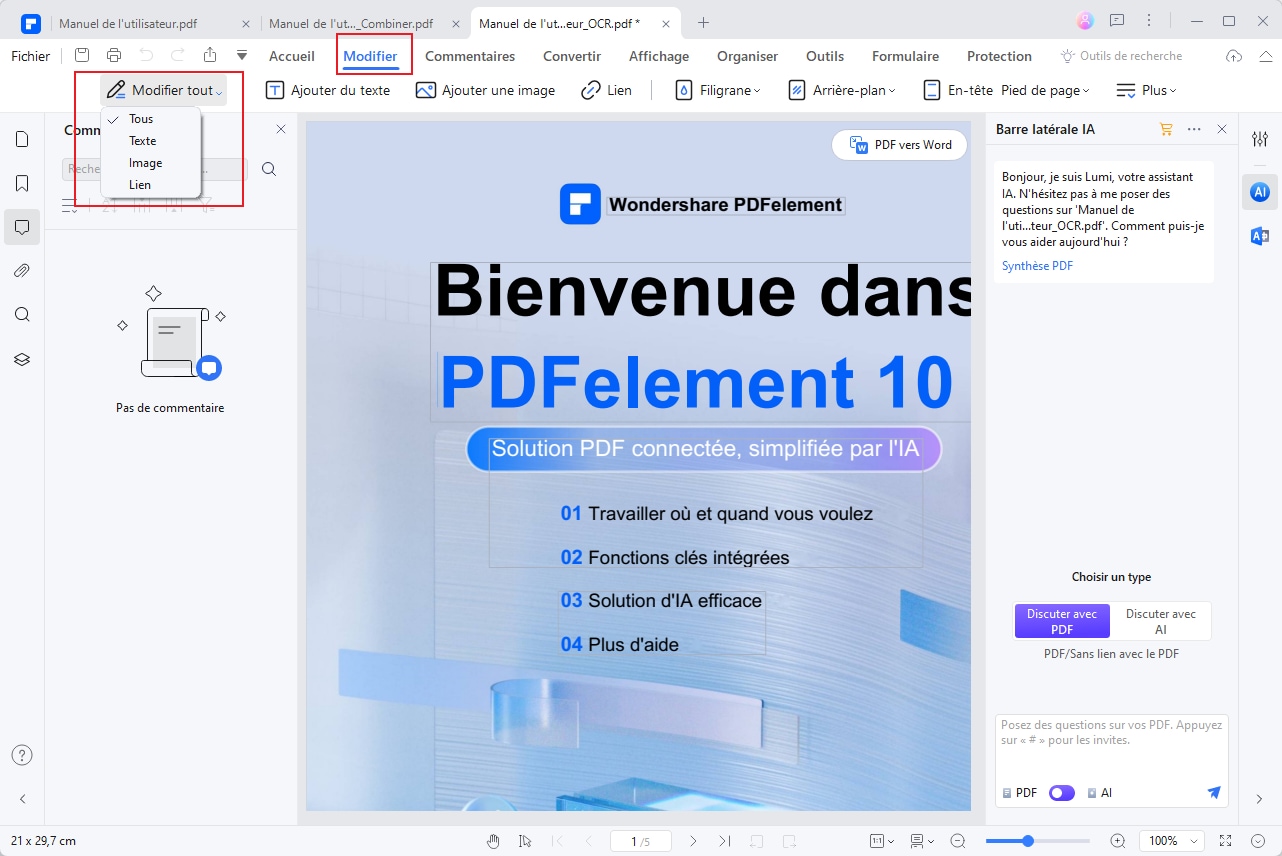Click the zoom out minus button
Screen dimensions: 1282x856
958,841
